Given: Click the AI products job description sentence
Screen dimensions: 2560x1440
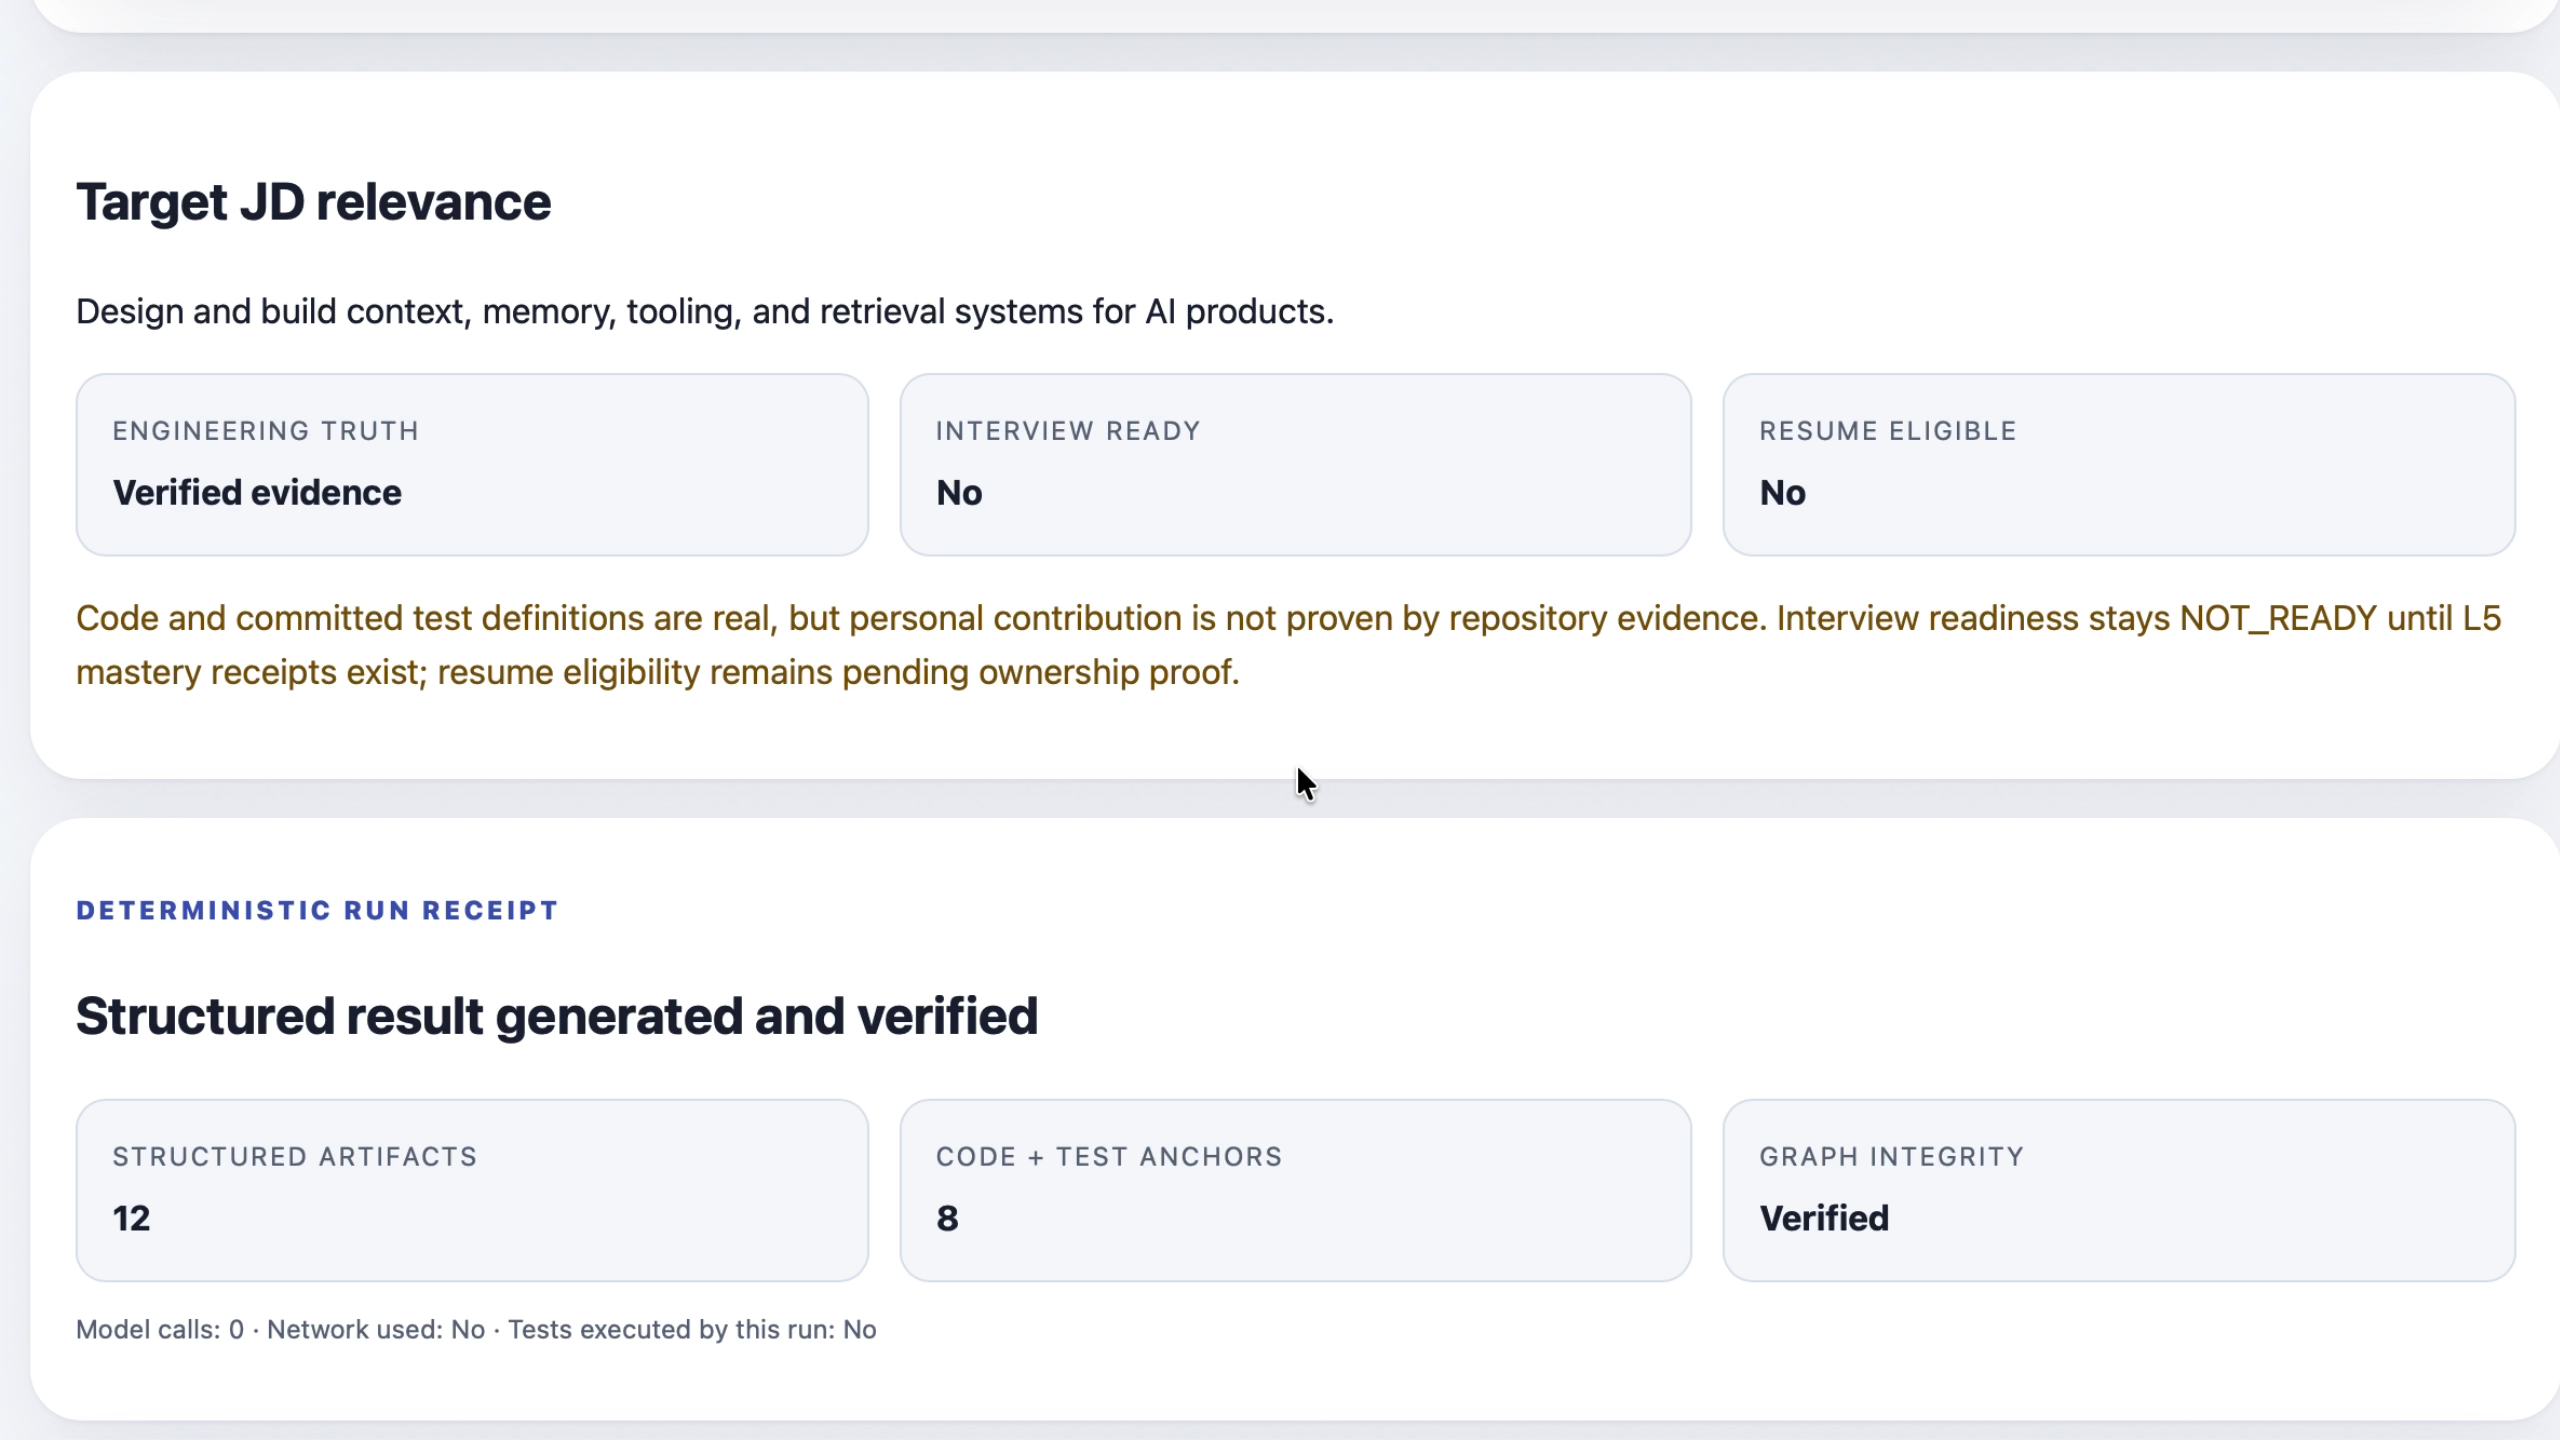Looking at the screenshot, I should tap(705, 312).
